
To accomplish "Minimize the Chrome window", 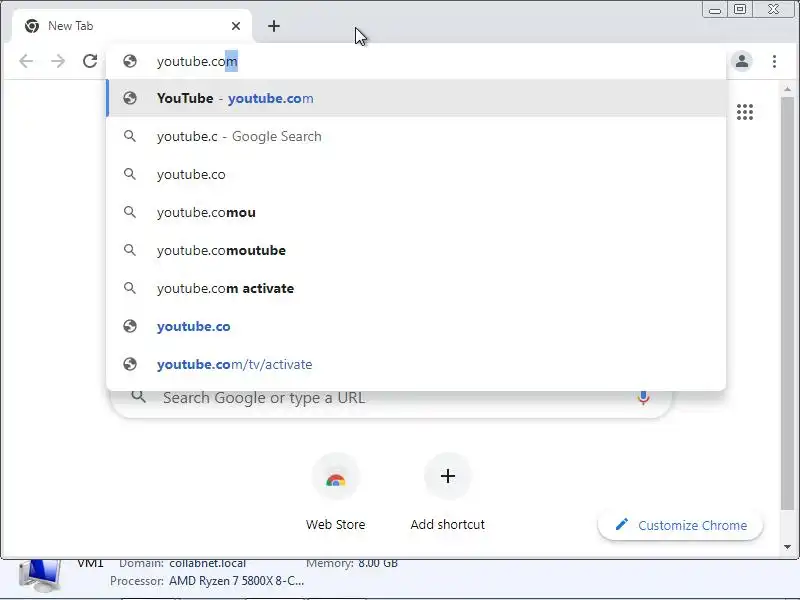I will 715,10.
